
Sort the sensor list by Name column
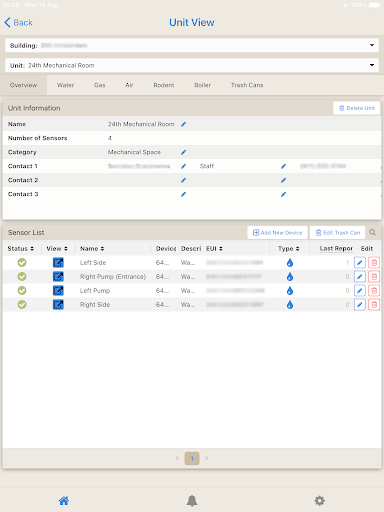(92, 249)
